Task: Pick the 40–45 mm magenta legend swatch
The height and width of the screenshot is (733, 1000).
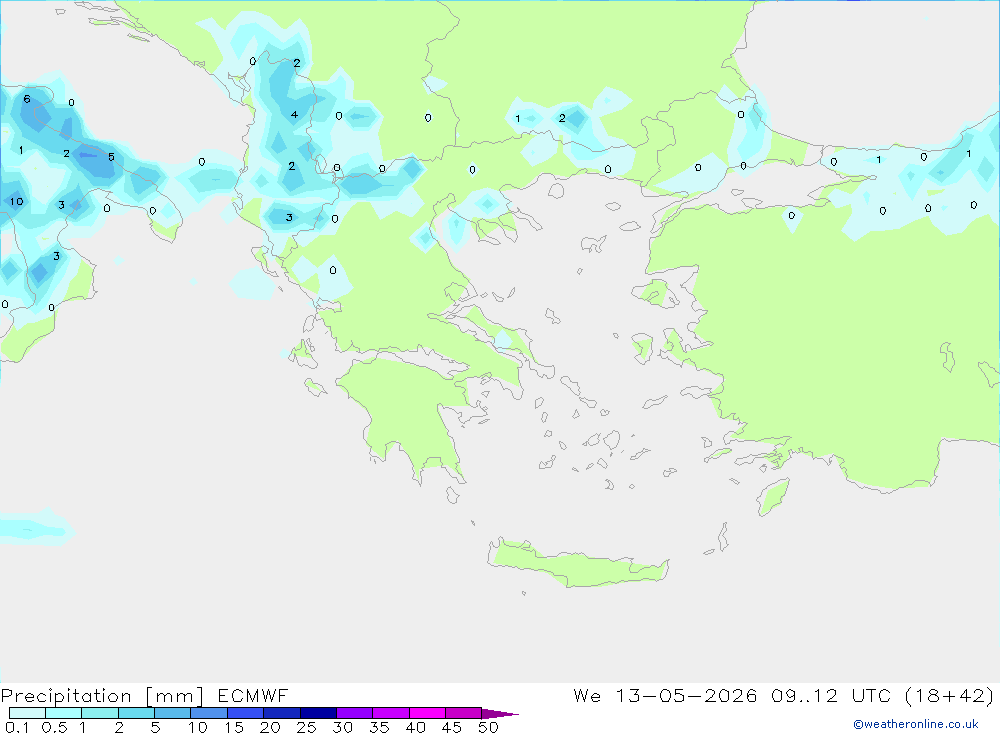Action: click(x=427, y=713)
